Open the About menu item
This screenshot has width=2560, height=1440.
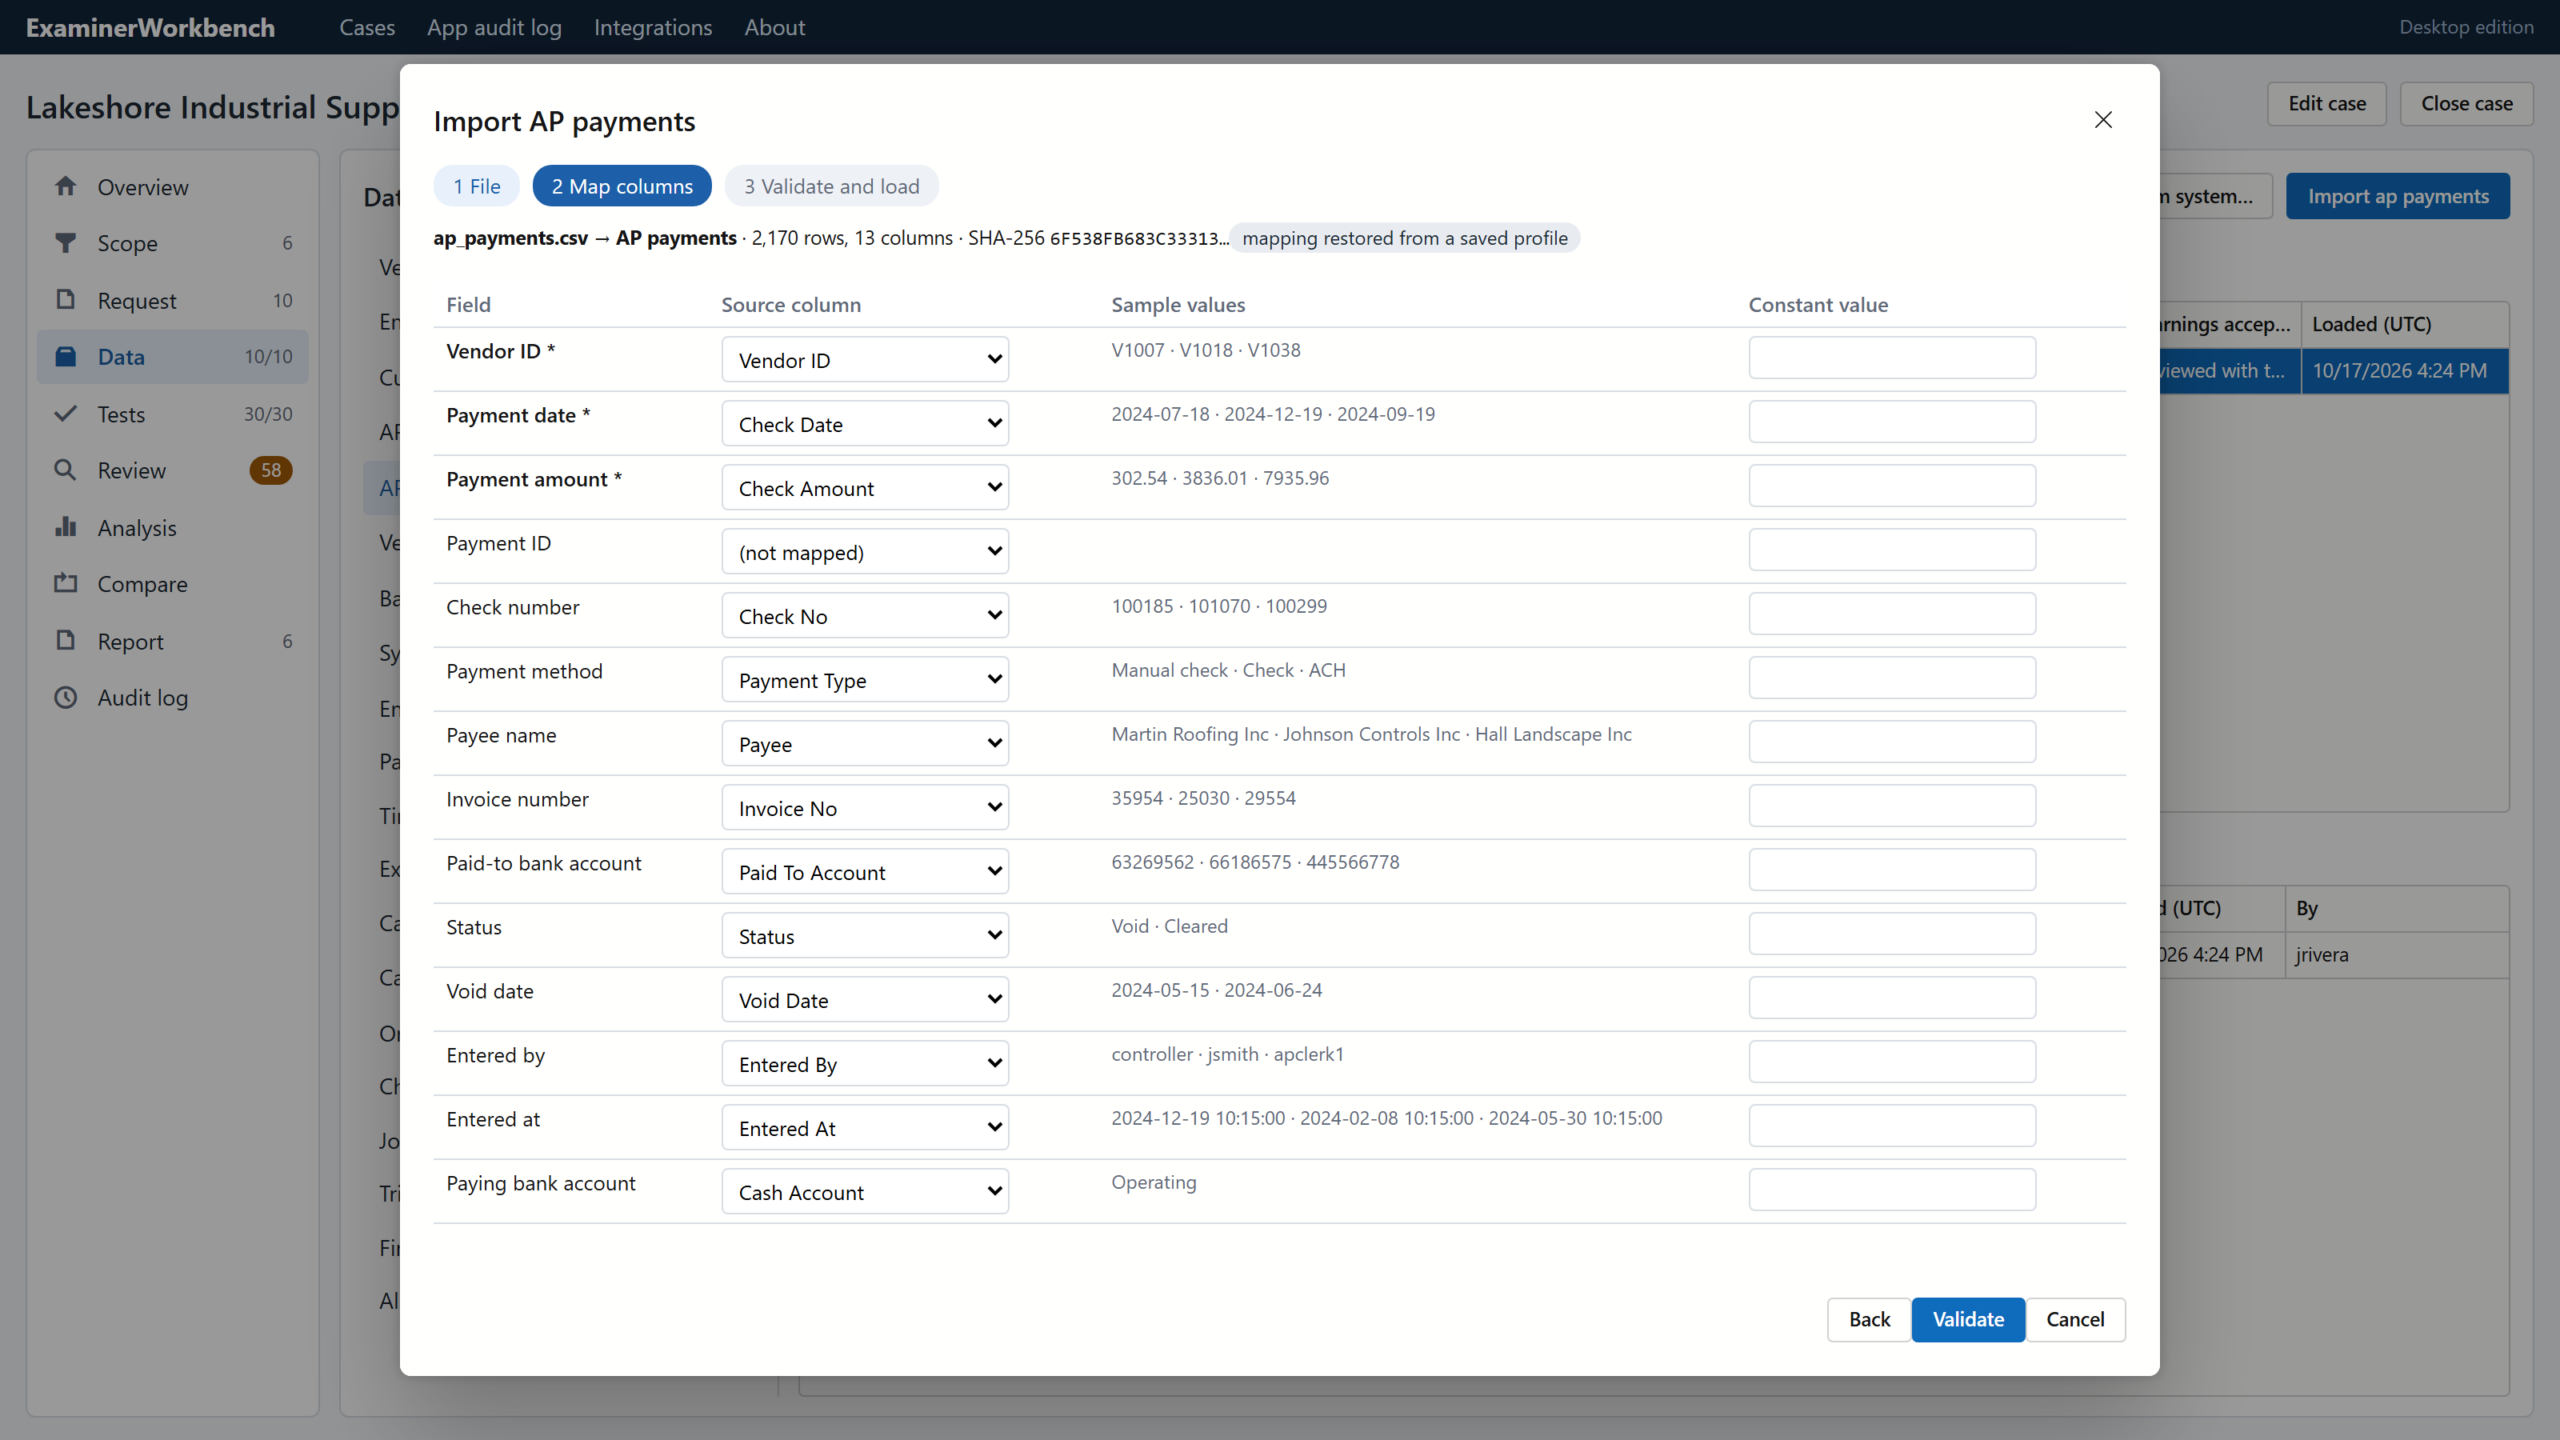point(774,27)
